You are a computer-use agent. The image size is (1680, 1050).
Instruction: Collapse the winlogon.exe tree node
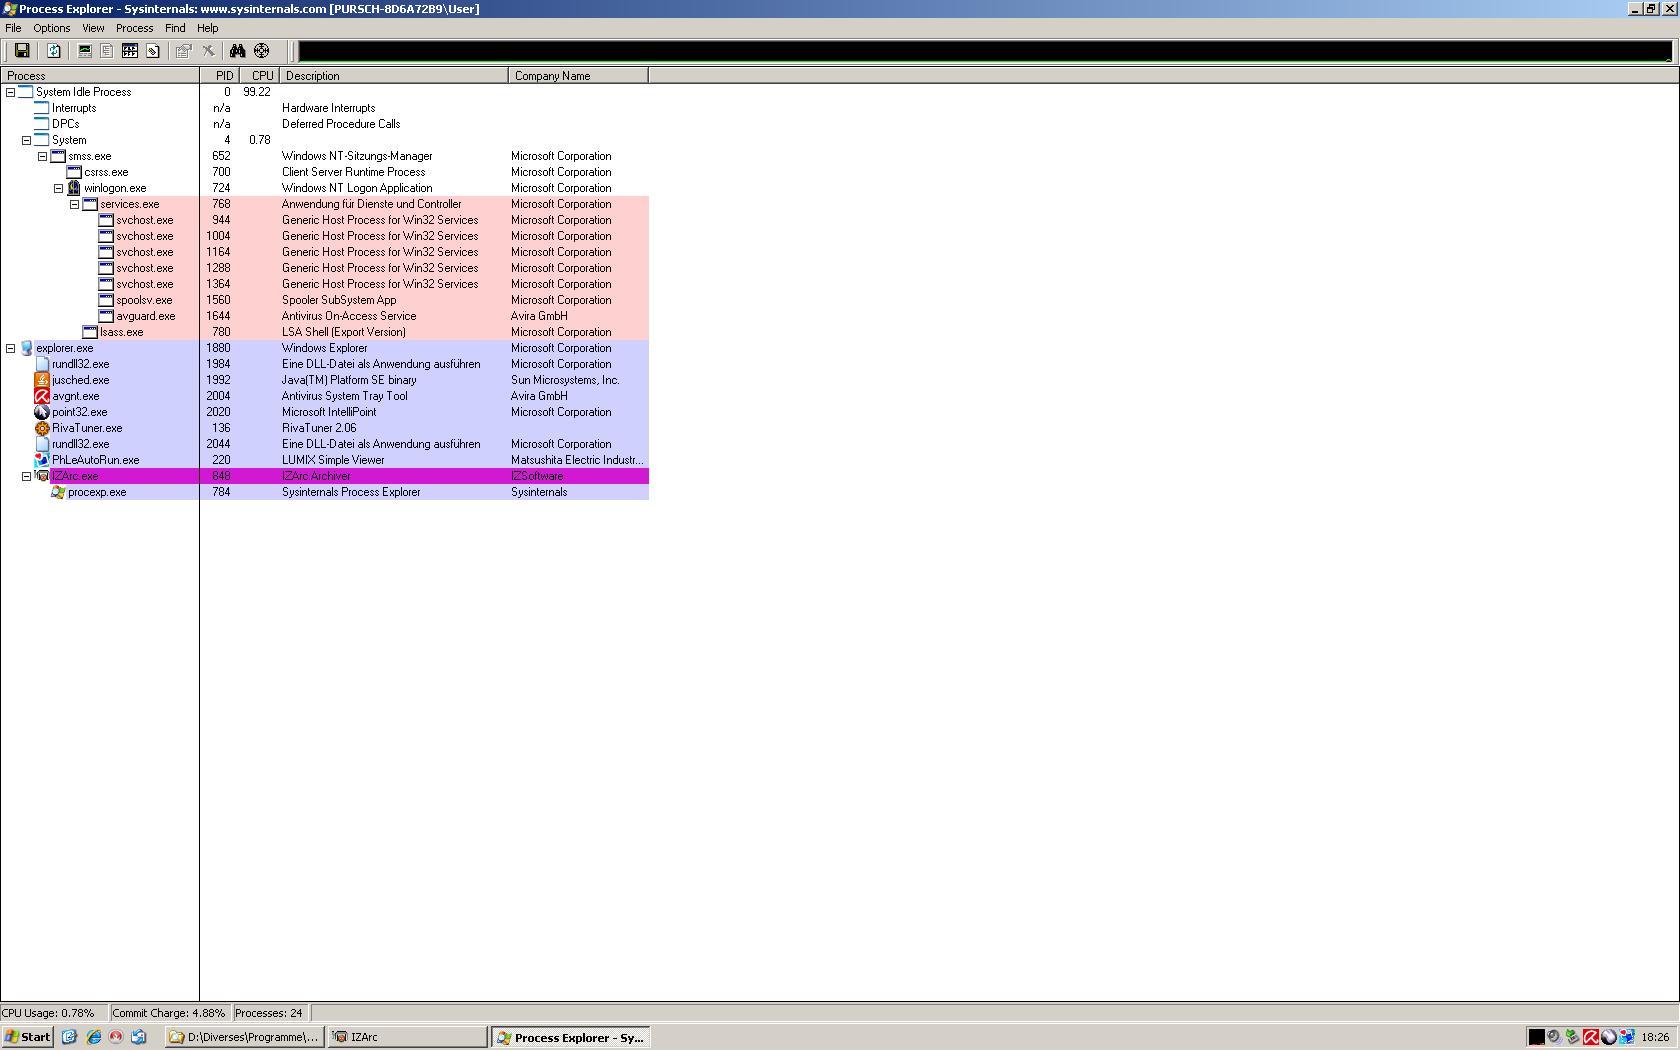pyautogui.click(x=58, y=188)
